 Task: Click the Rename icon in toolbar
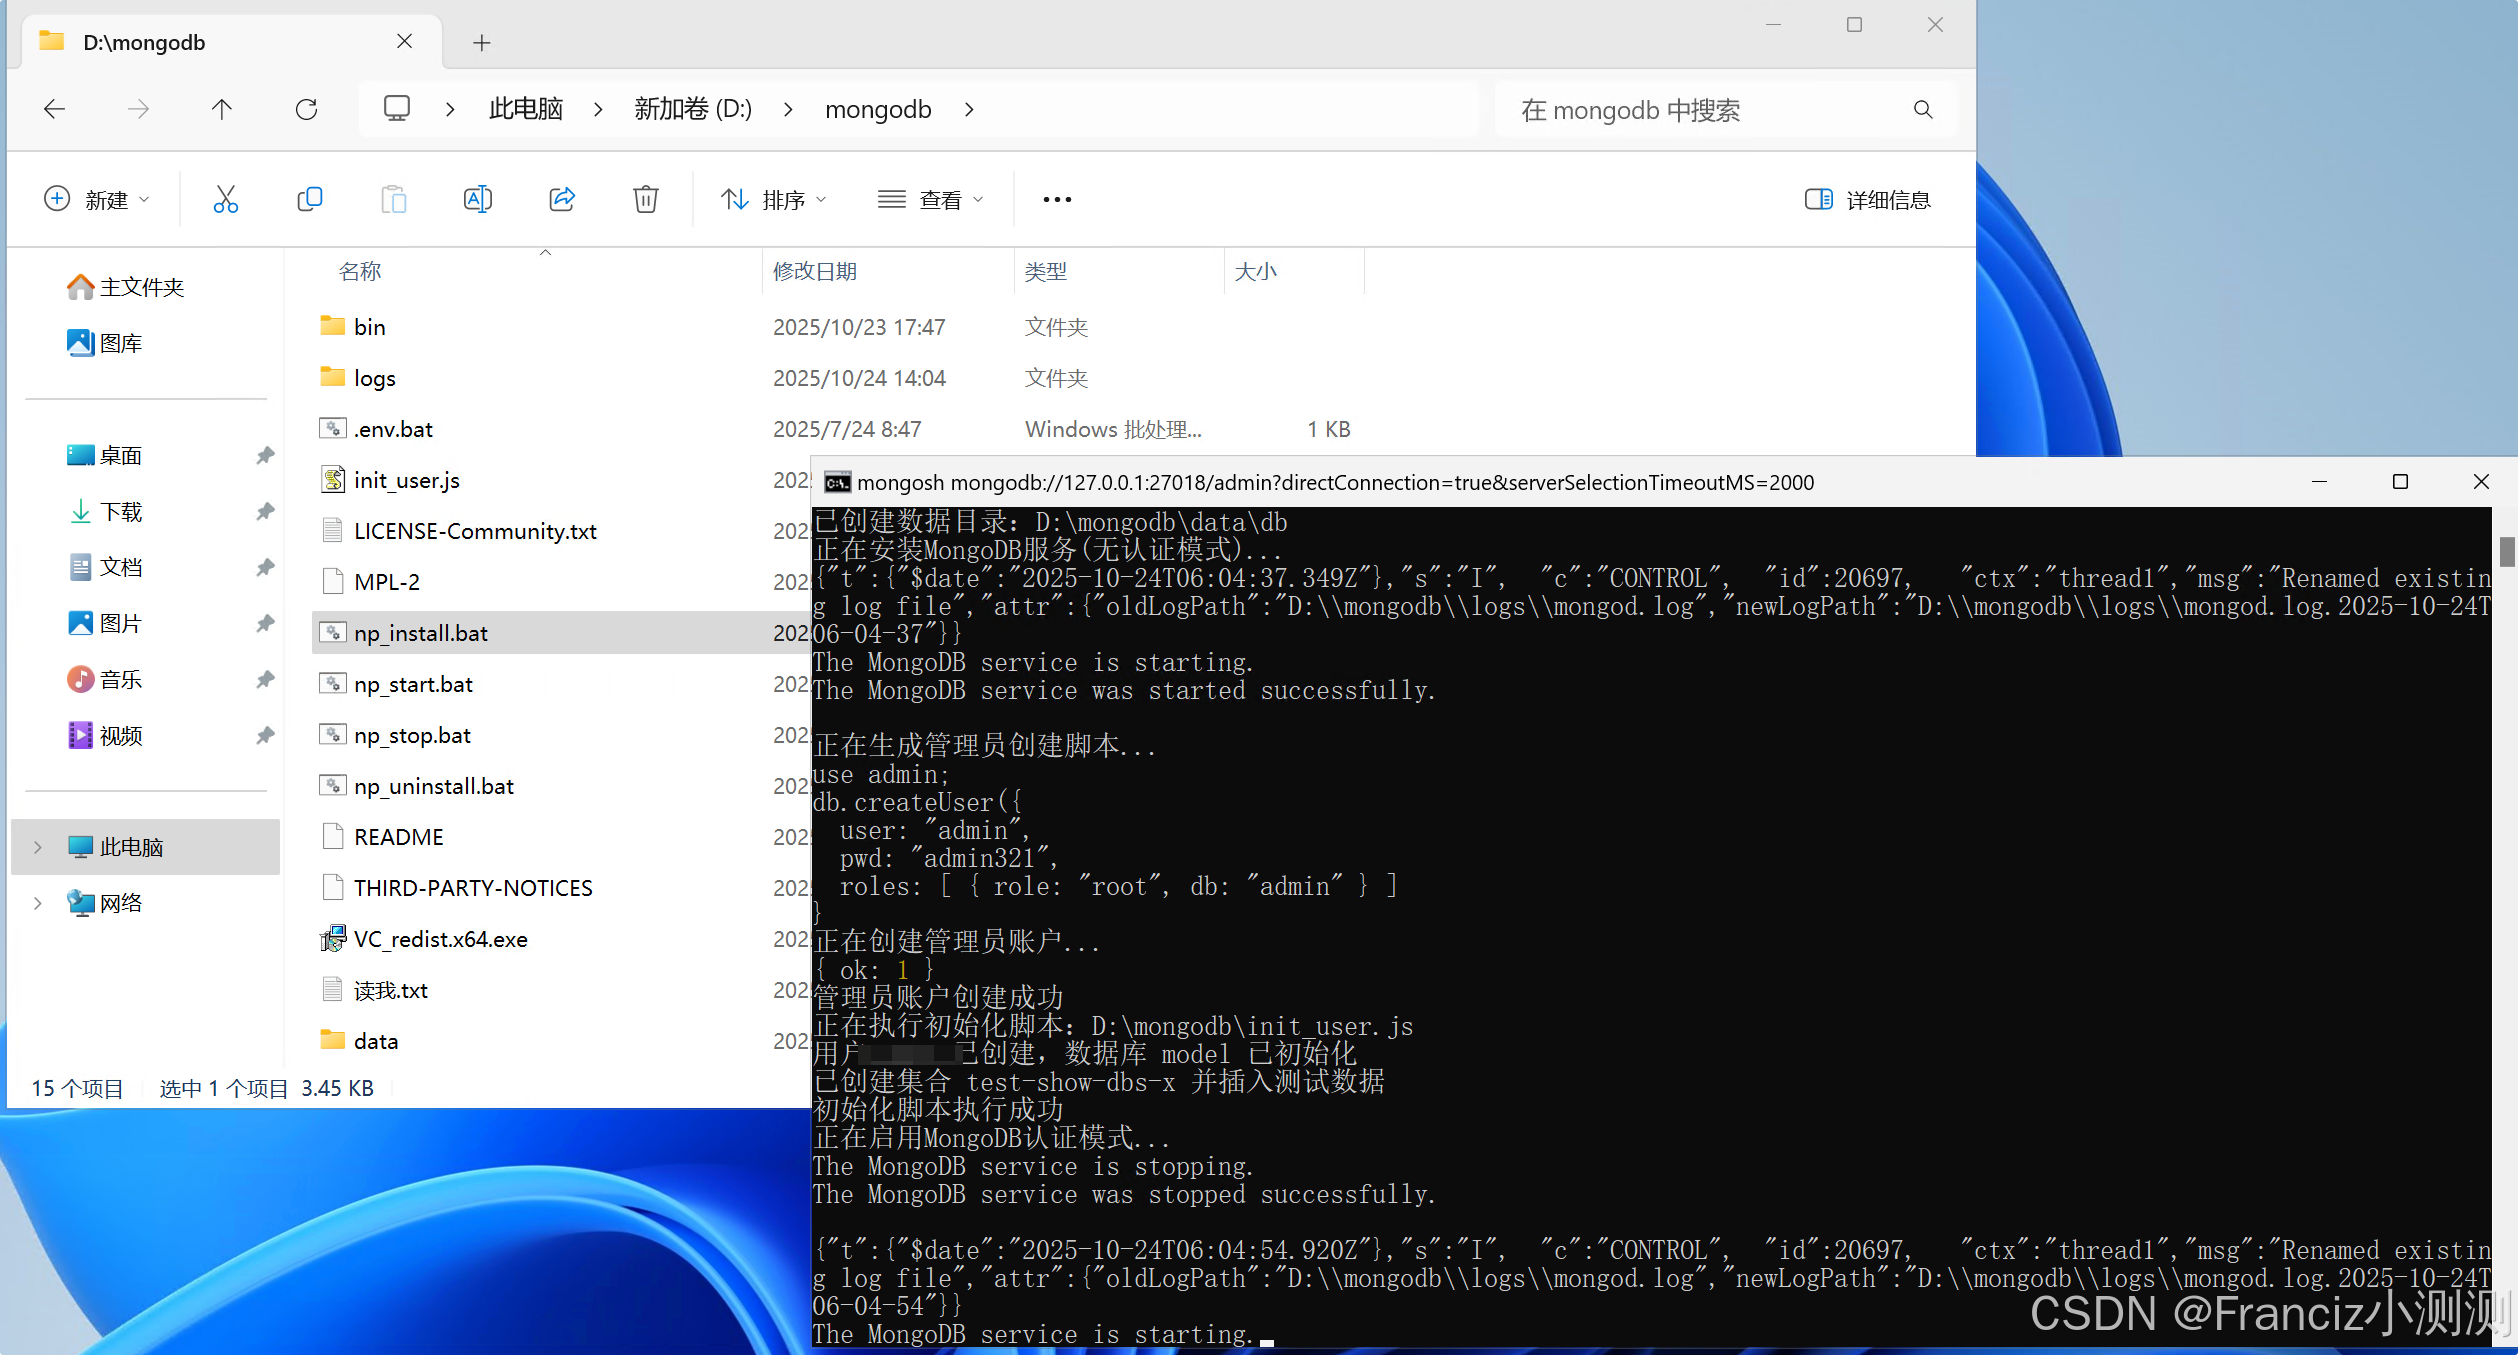click(477, 200)
